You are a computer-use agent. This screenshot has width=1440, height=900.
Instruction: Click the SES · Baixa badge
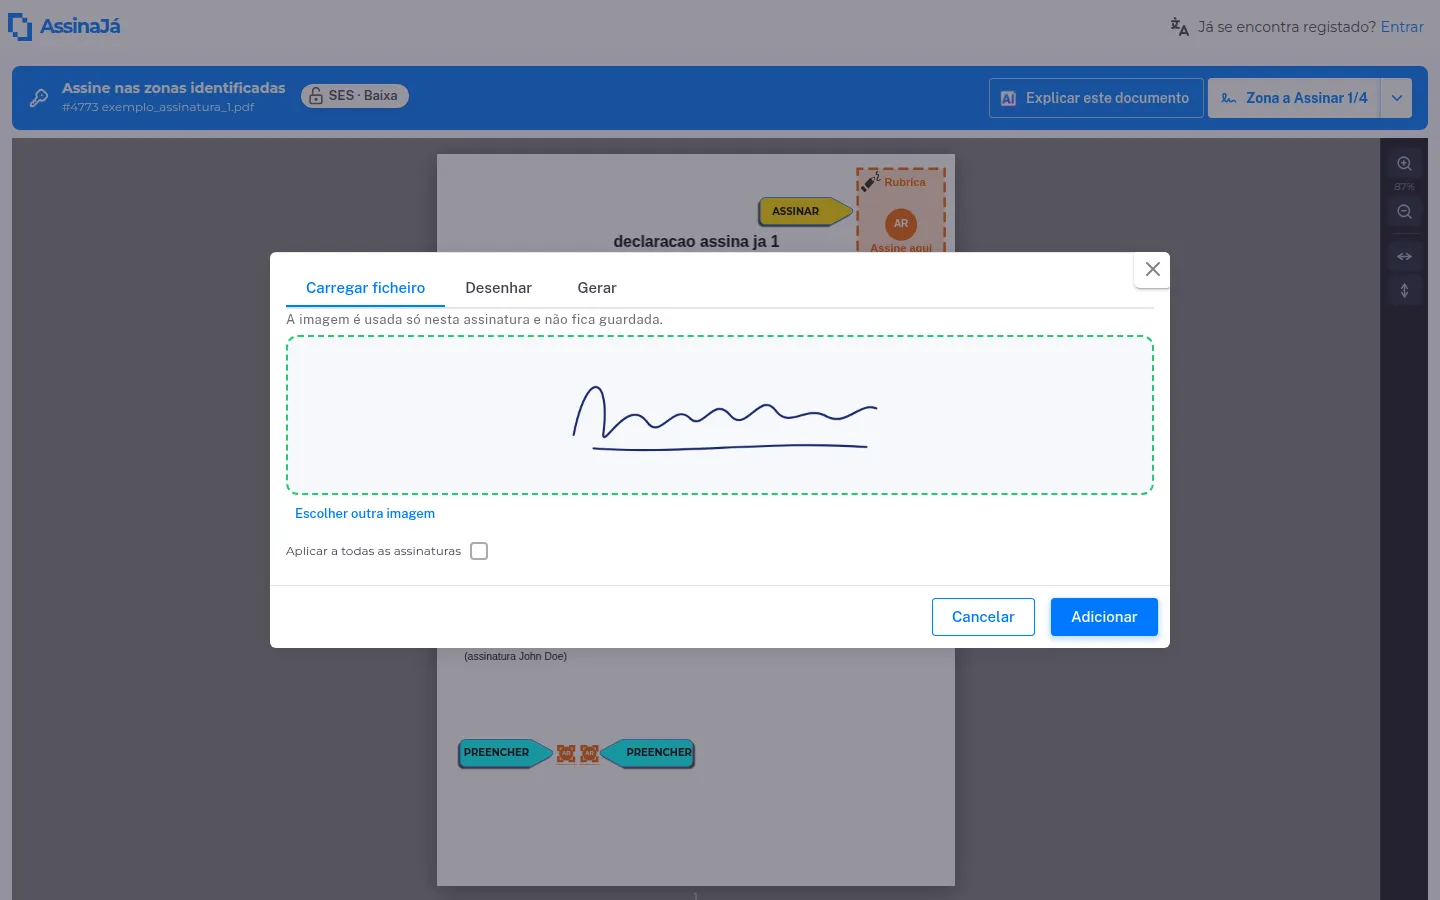click(x=355, y=96)
